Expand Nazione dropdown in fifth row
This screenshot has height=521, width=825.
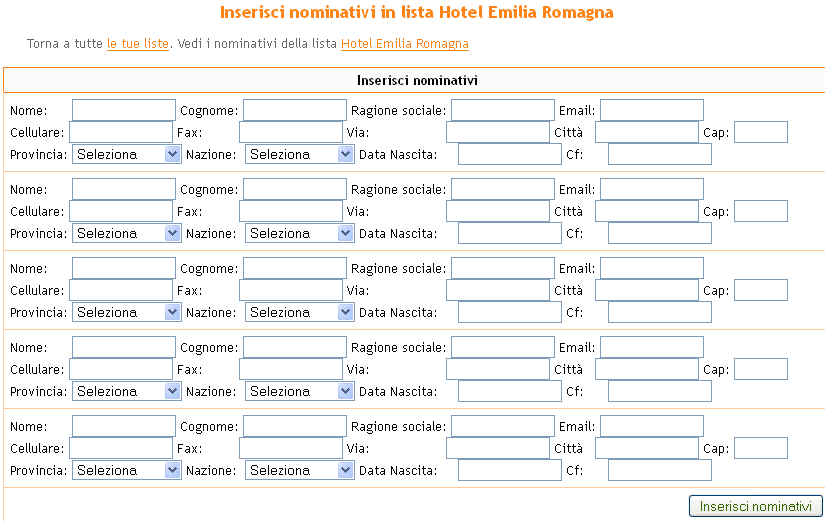299,470
